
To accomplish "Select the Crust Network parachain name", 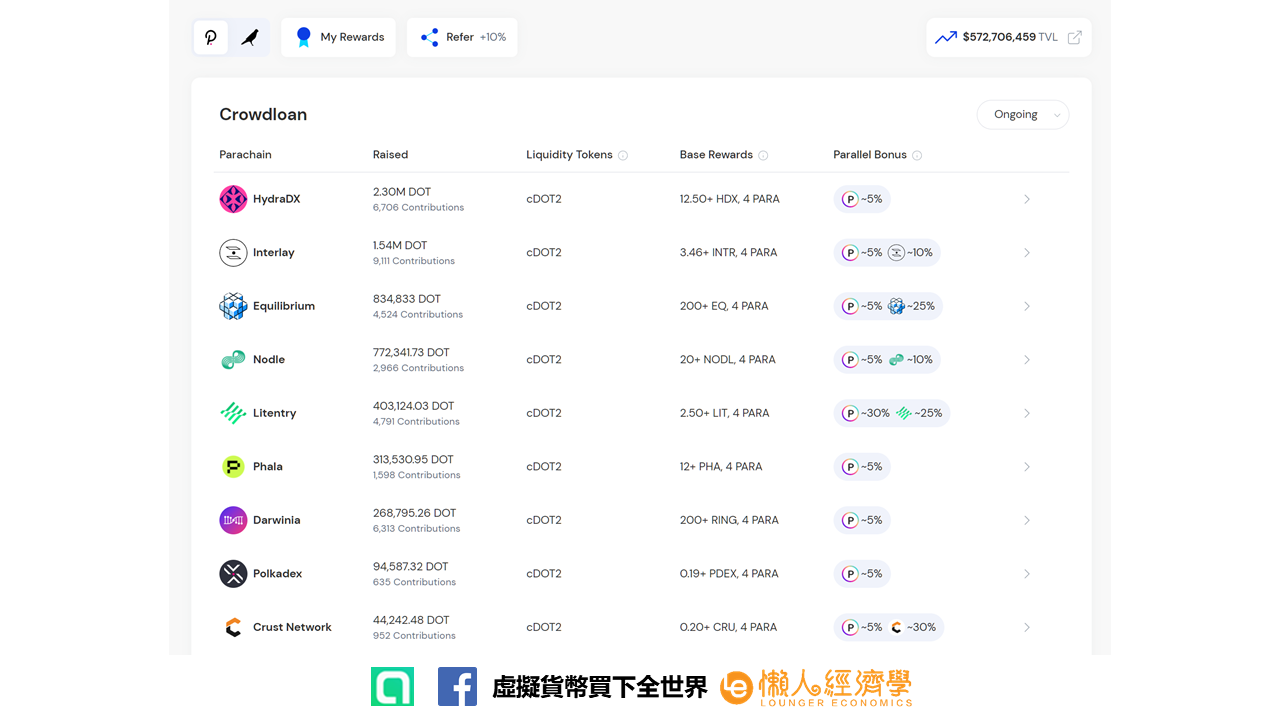I will [x=292, y=627].
